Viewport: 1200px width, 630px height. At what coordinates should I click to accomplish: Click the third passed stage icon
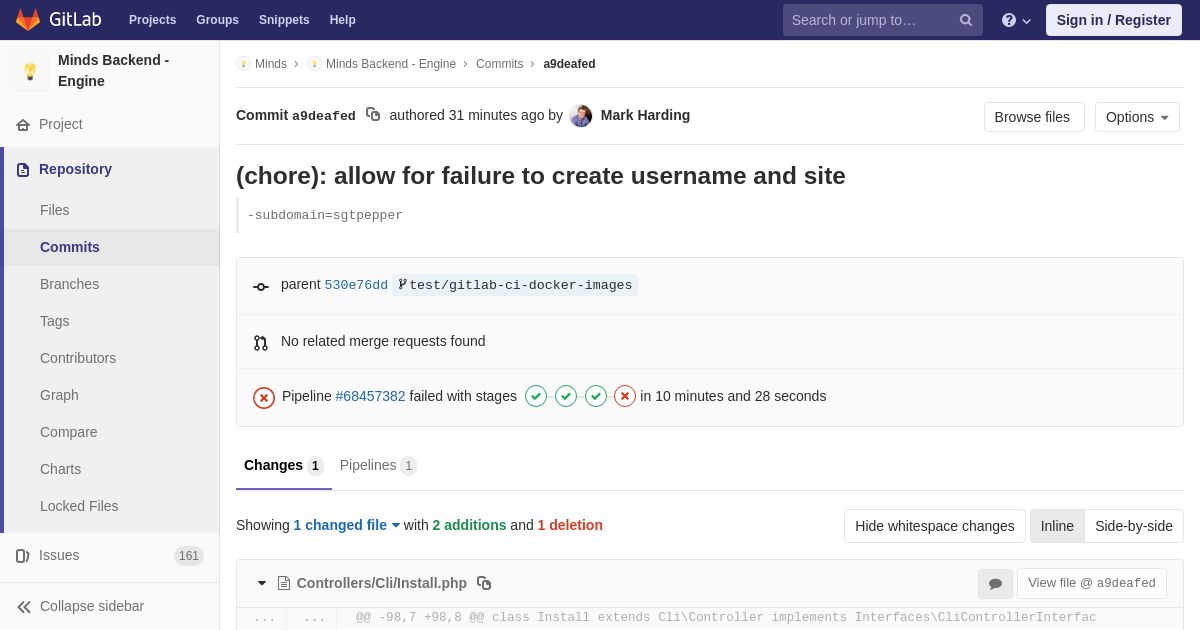[x=596, y=396]
